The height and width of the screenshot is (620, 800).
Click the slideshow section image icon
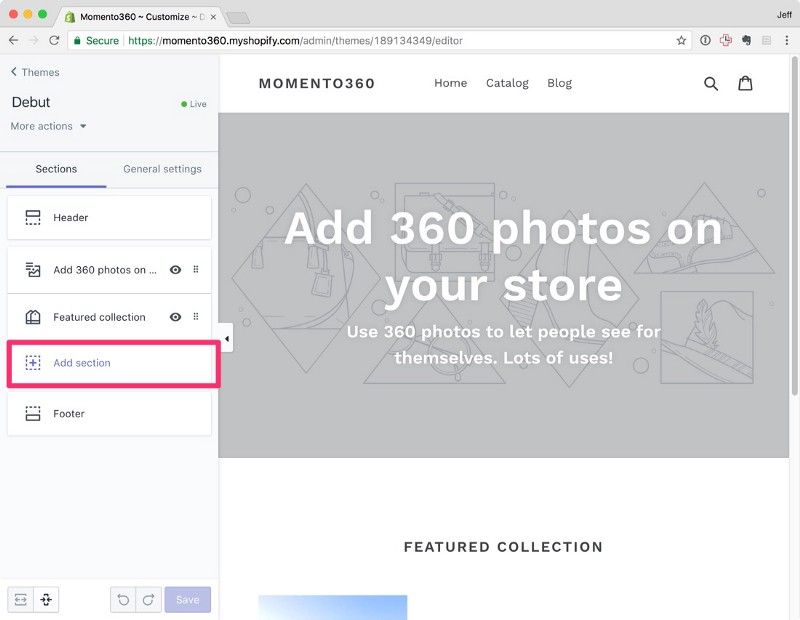(33, 270)
